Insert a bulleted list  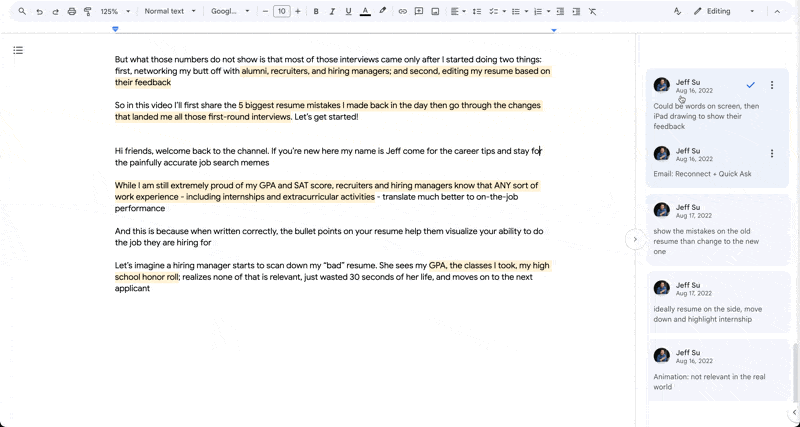(x=516, y=11)
